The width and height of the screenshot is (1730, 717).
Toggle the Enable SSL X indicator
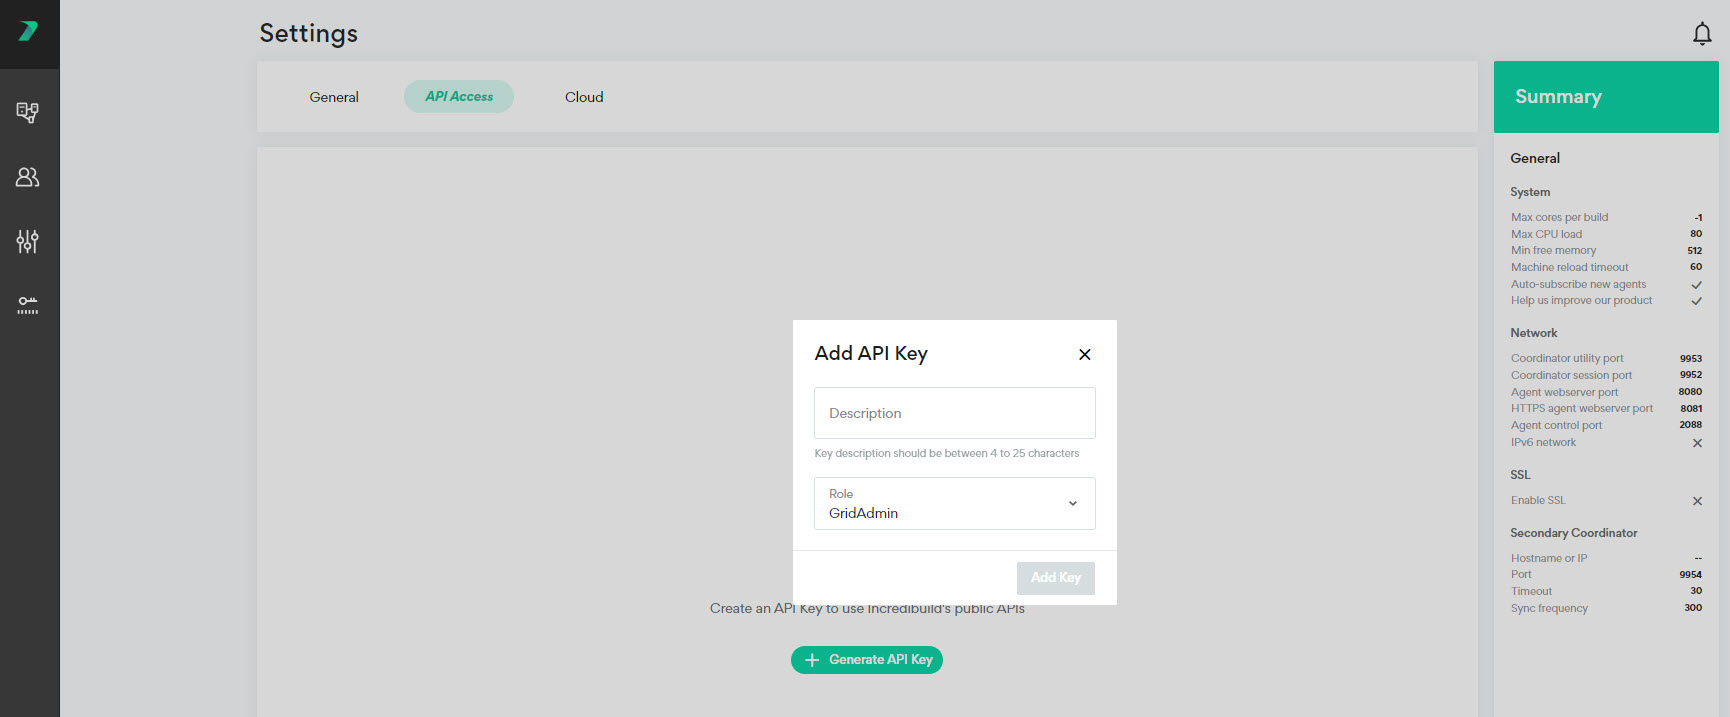click(1696, 501)
